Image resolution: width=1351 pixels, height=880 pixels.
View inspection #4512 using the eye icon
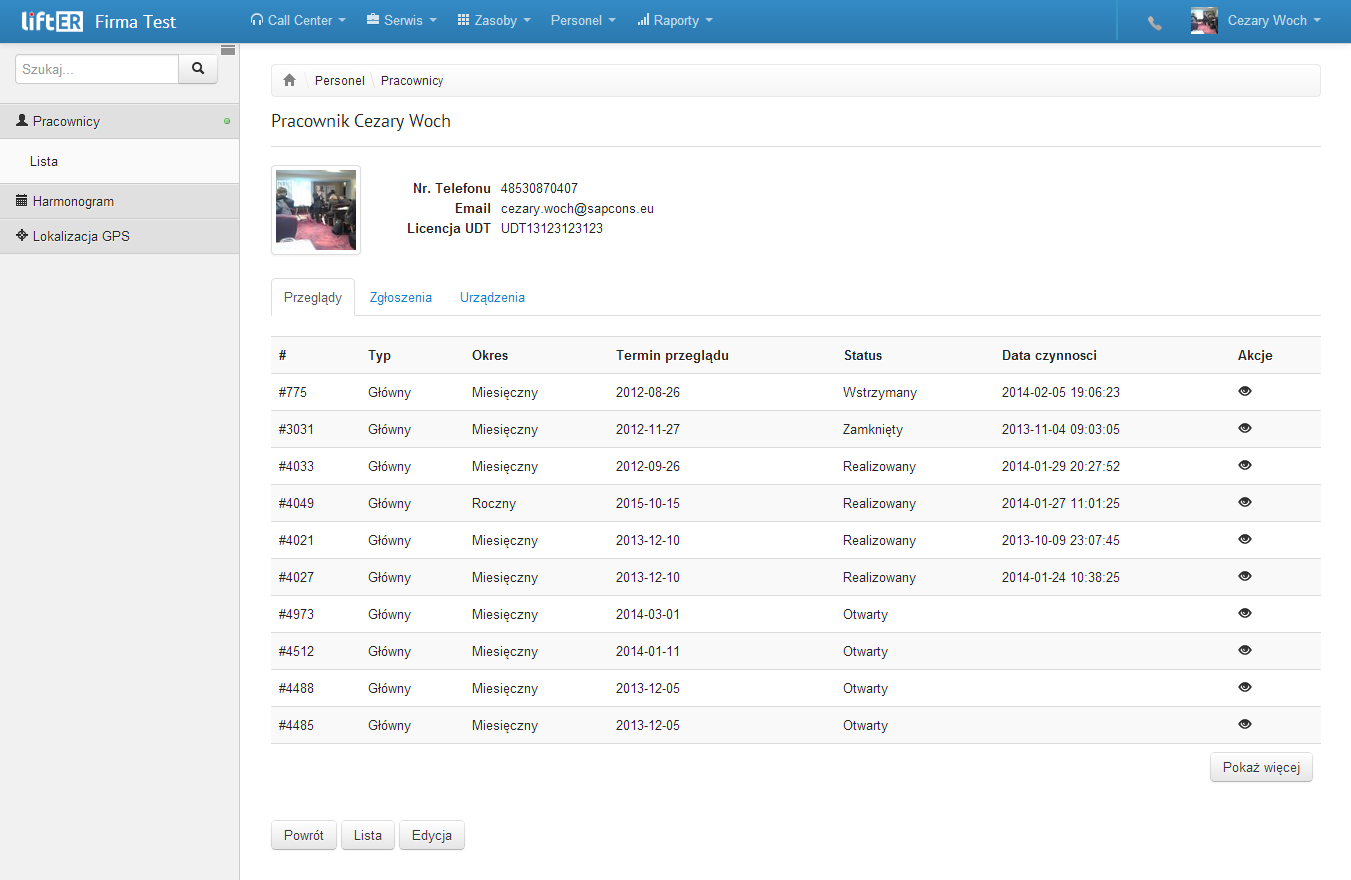click(x=1245, y=651)
